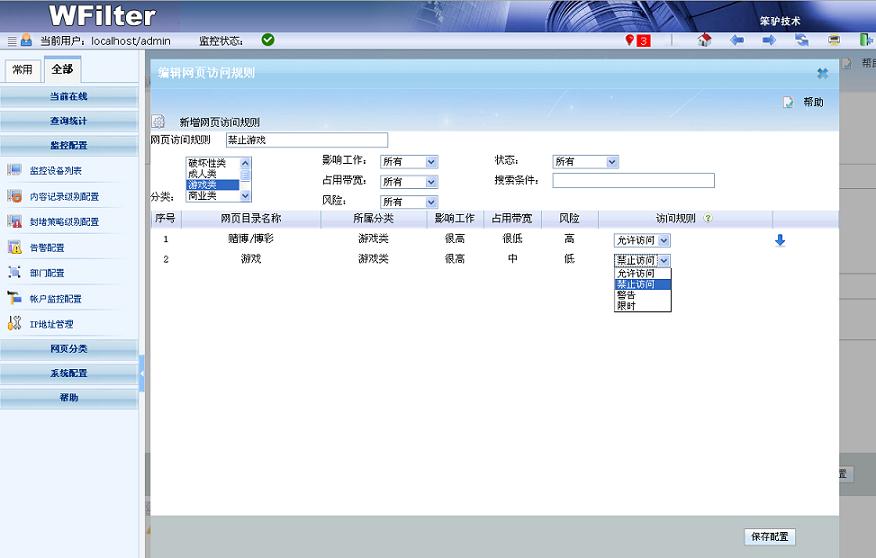Image resolution: width=876 pixels, height=558 pixels.
Task: Close the 编辑网页访问规则 dialog
Action: click(x=822, y=73)
